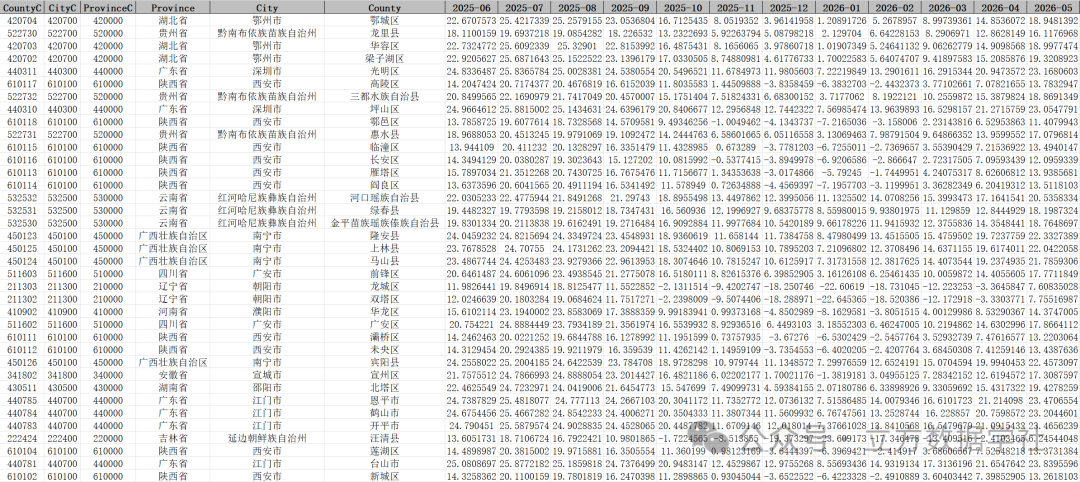Screen dimensions: 1080x482
Task: Select the County cell 龙里县
Action: click(384, 33)
